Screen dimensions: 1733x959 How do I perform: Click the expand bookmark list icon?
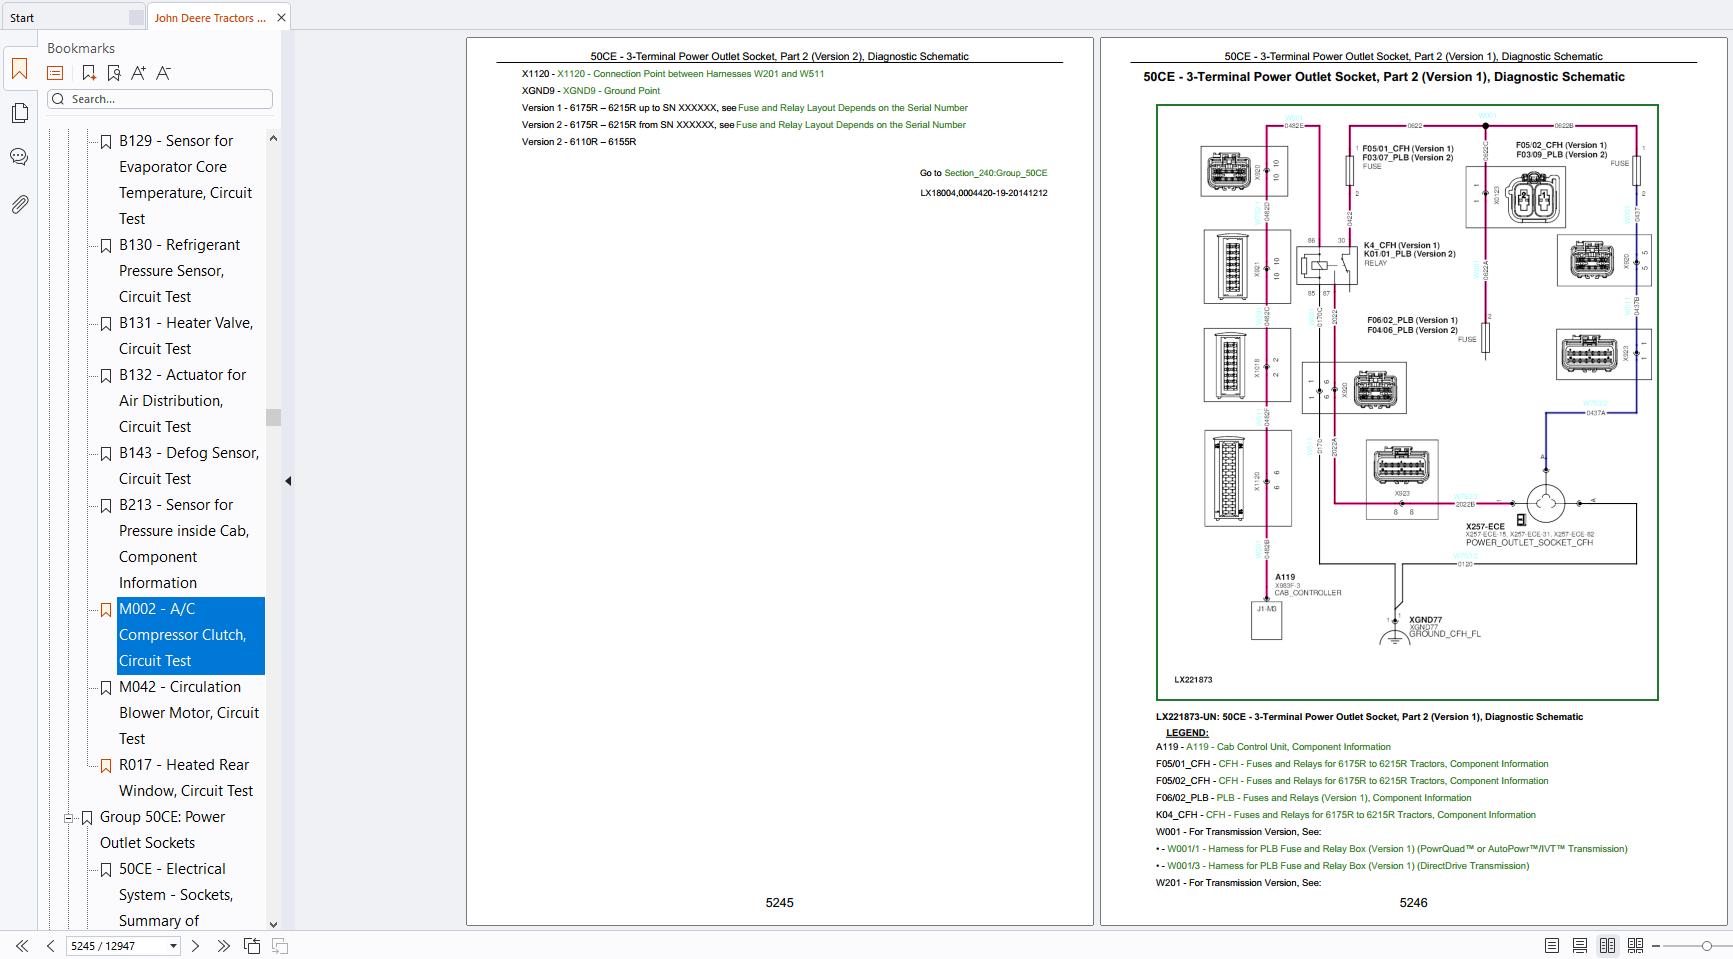click(x=55, y=73)
